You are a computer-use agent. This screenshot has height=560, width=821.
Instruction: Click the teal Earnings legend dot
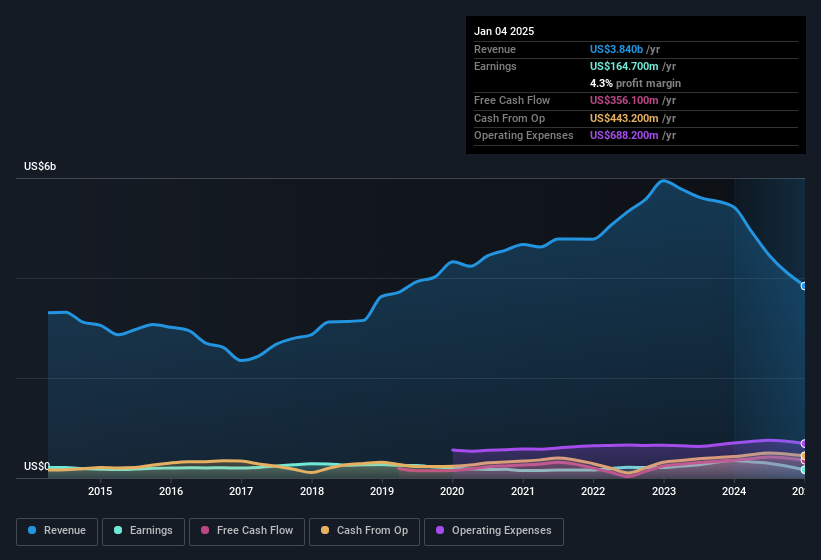coord(118,530)
